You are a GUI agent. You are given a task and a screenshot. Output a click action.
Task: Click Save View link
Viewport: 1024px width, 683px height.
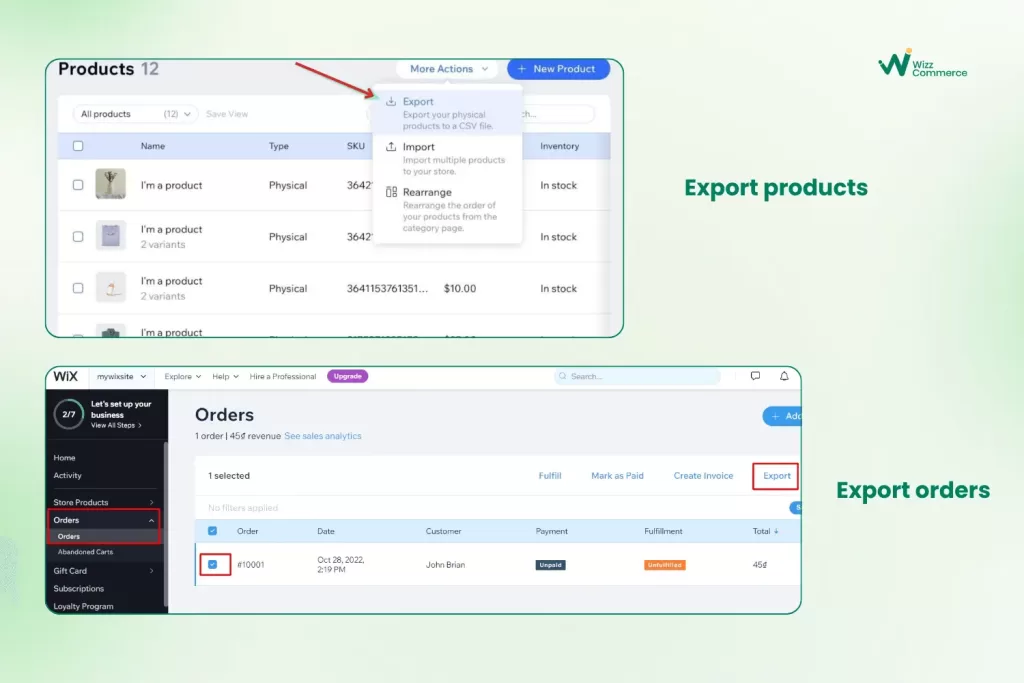(227, 114)
